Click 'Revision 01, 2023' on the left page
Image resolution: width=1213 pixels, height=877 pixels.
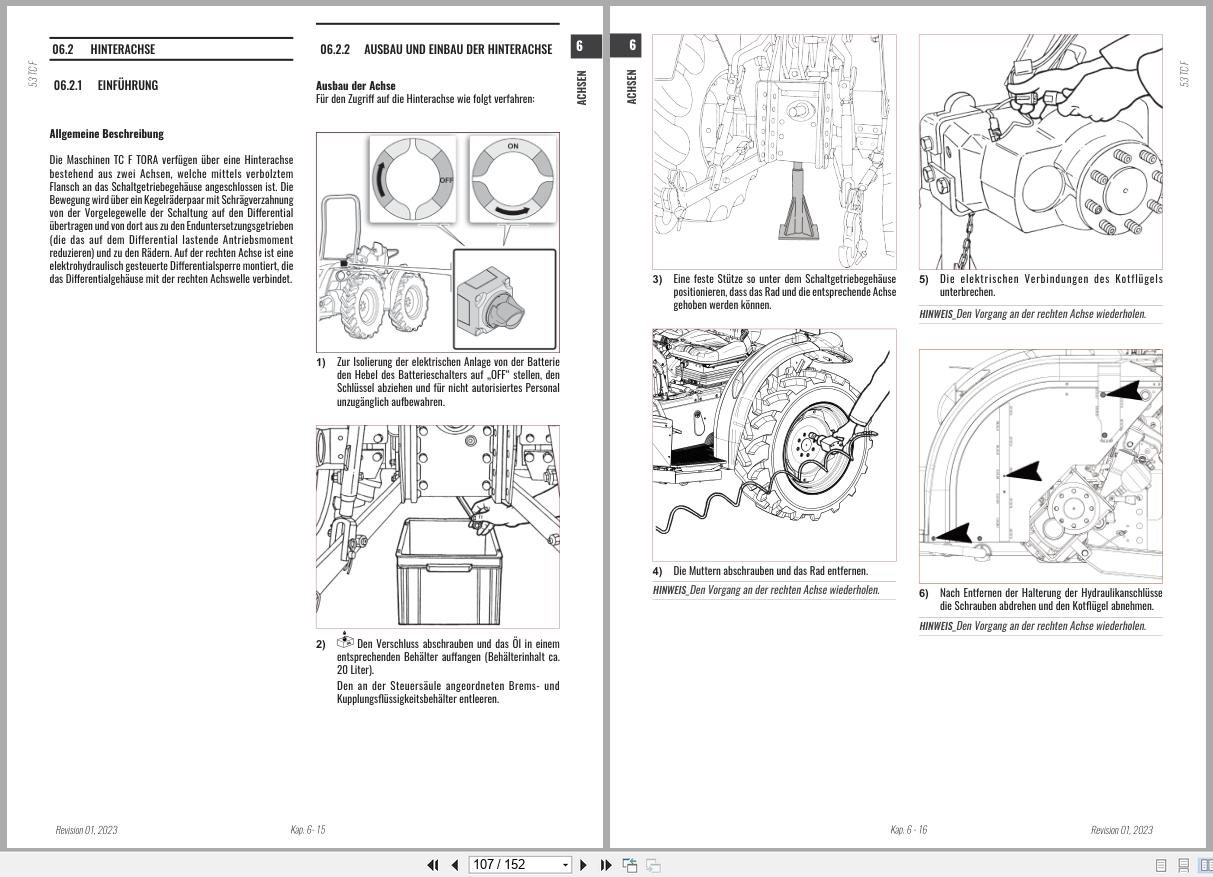(86, 830)
